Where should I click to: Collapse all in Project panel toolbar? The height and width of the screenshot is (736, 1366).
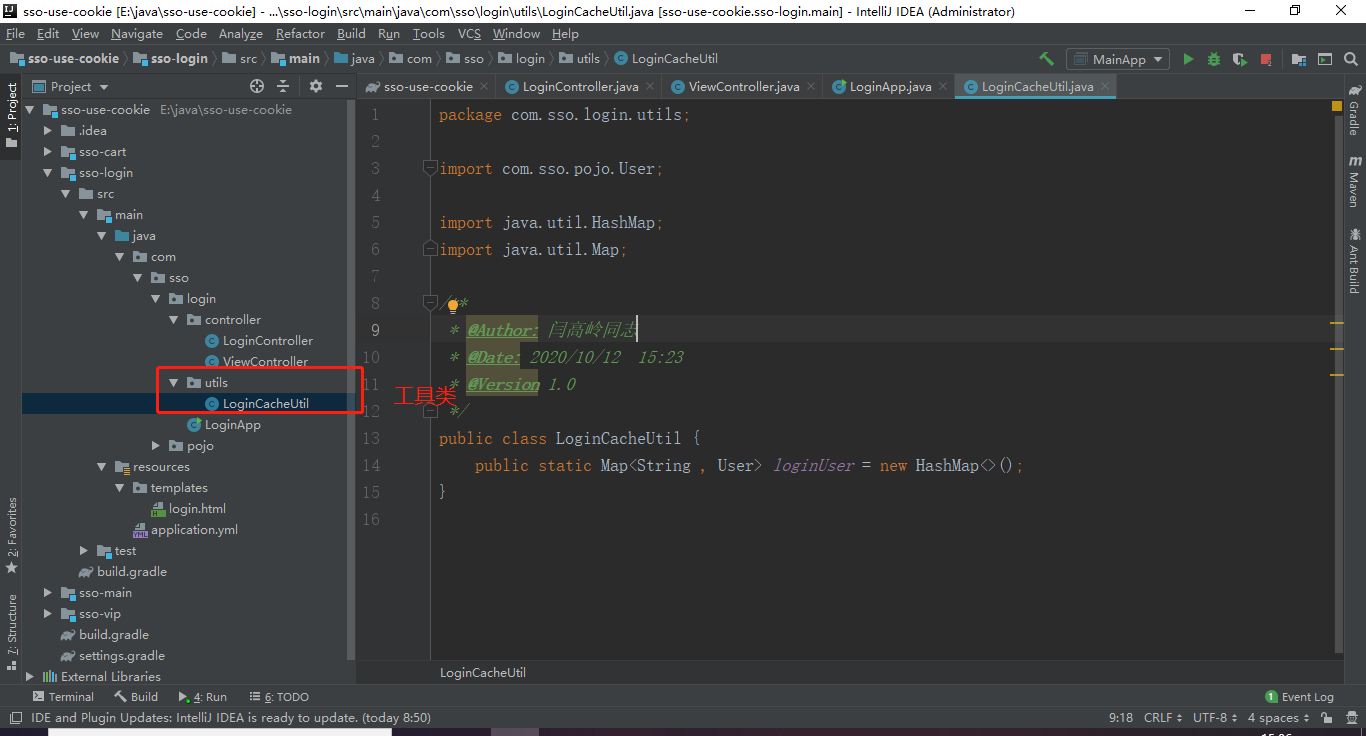tap(283, 86)
